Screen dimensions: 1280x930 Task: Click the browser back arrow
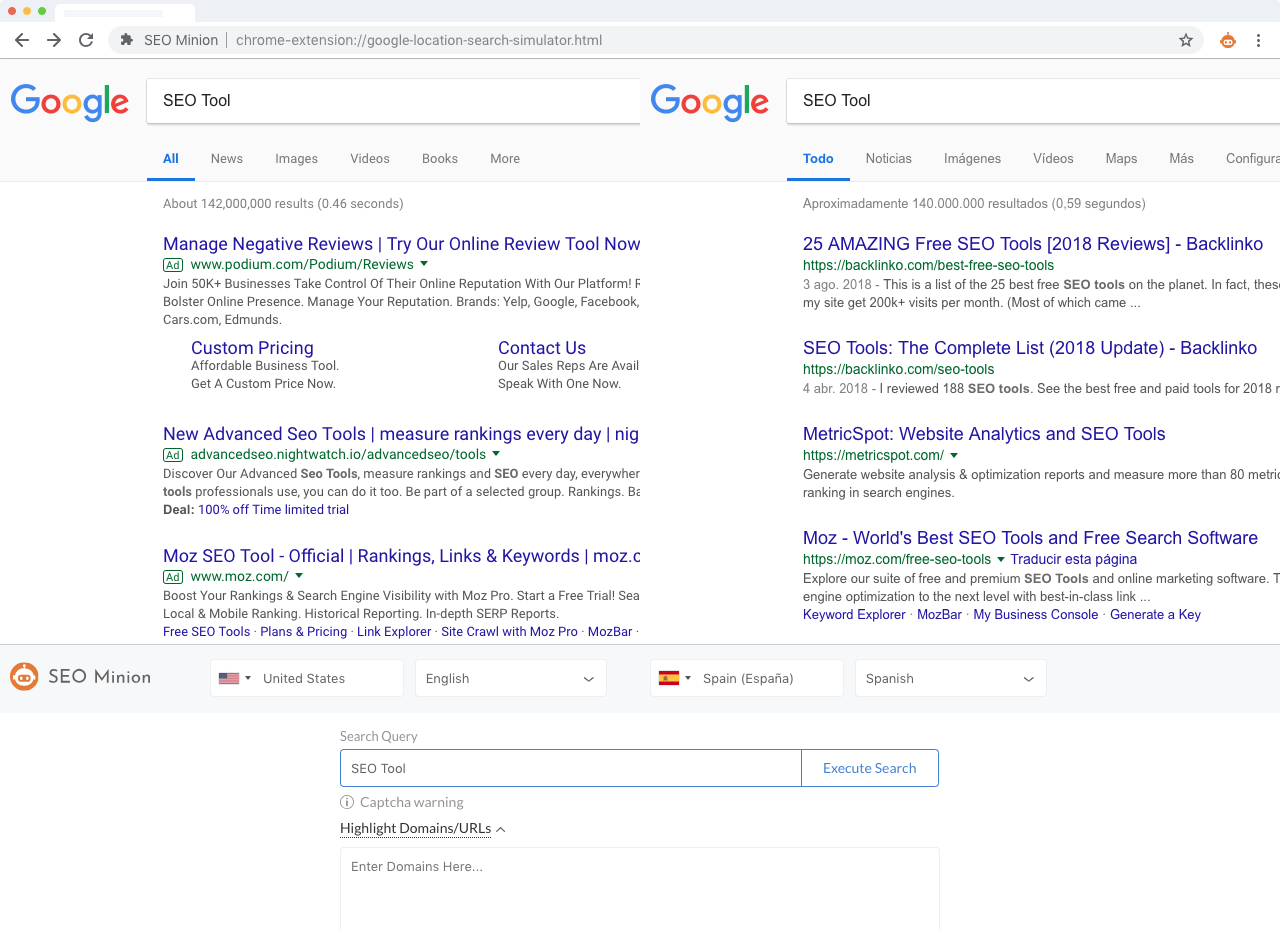[x=22, y=40]
